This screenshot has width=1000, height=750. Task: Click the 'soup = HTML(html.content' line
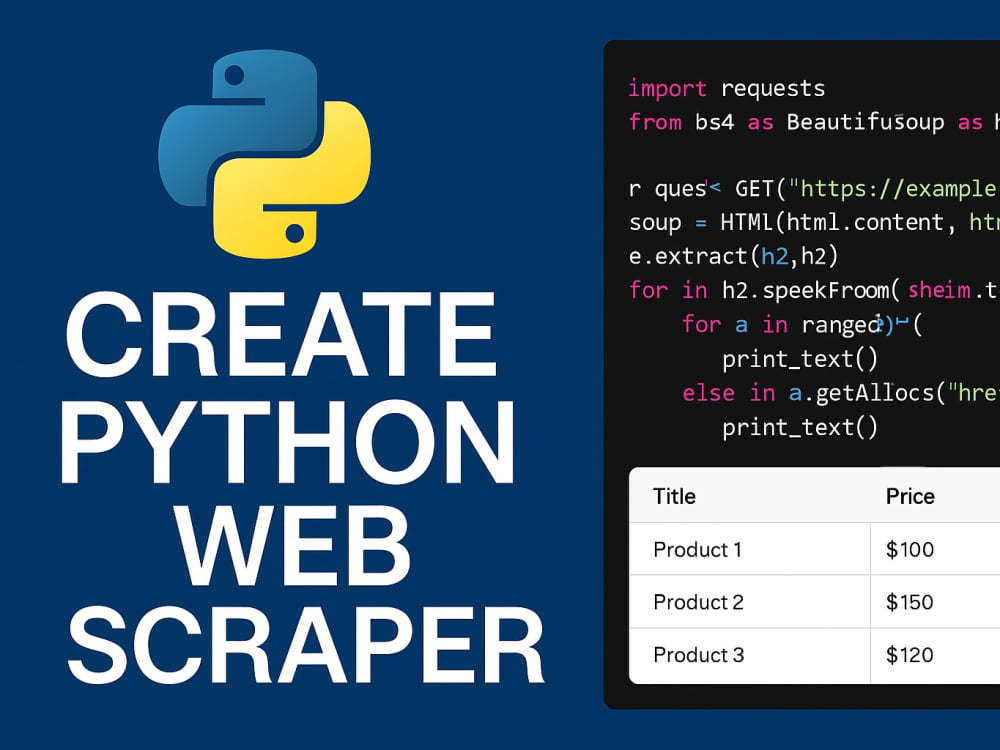814,223
